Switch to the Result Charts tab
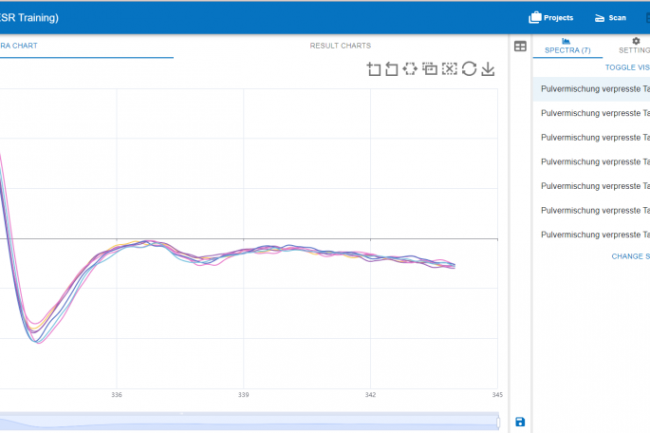Viewport: 650px width, 433px height. pyautogui.click(x=340, y=46)
